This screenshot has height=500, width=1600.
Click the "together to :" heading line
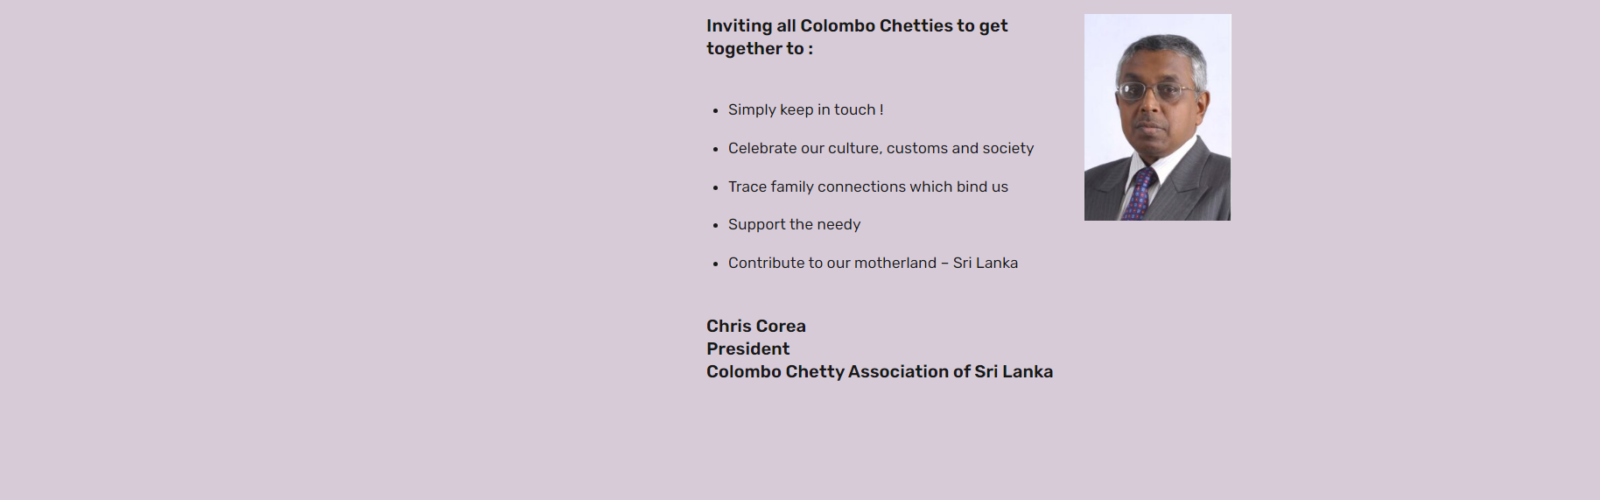(759, 49)
